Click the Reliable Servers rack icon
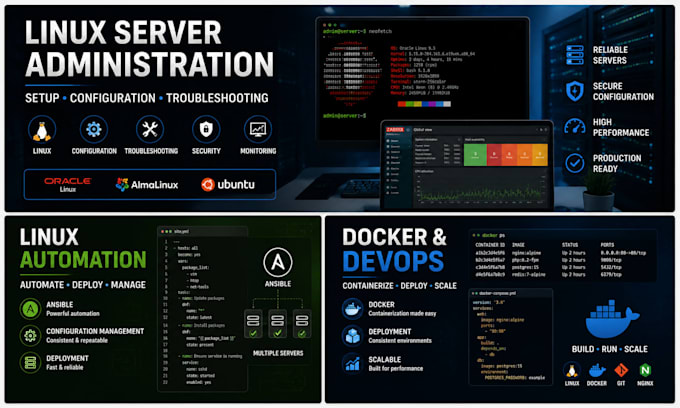Image resolution: width=680 pixels, height=408 pixels. (x=575, y=55)
